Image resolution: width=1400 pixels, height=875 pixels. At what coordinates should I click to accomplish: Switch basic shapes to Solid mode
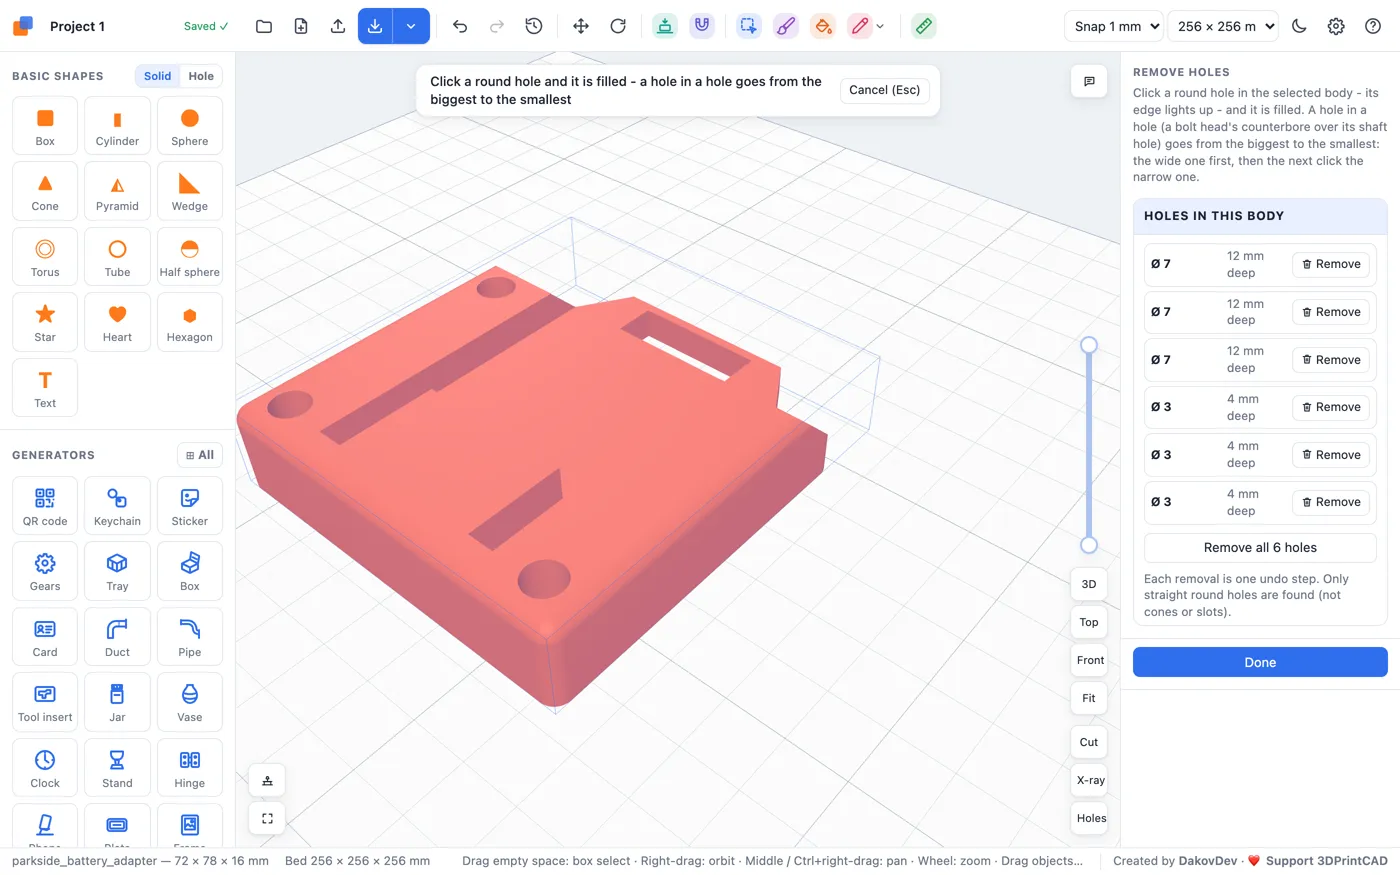[x=157, y=76]
